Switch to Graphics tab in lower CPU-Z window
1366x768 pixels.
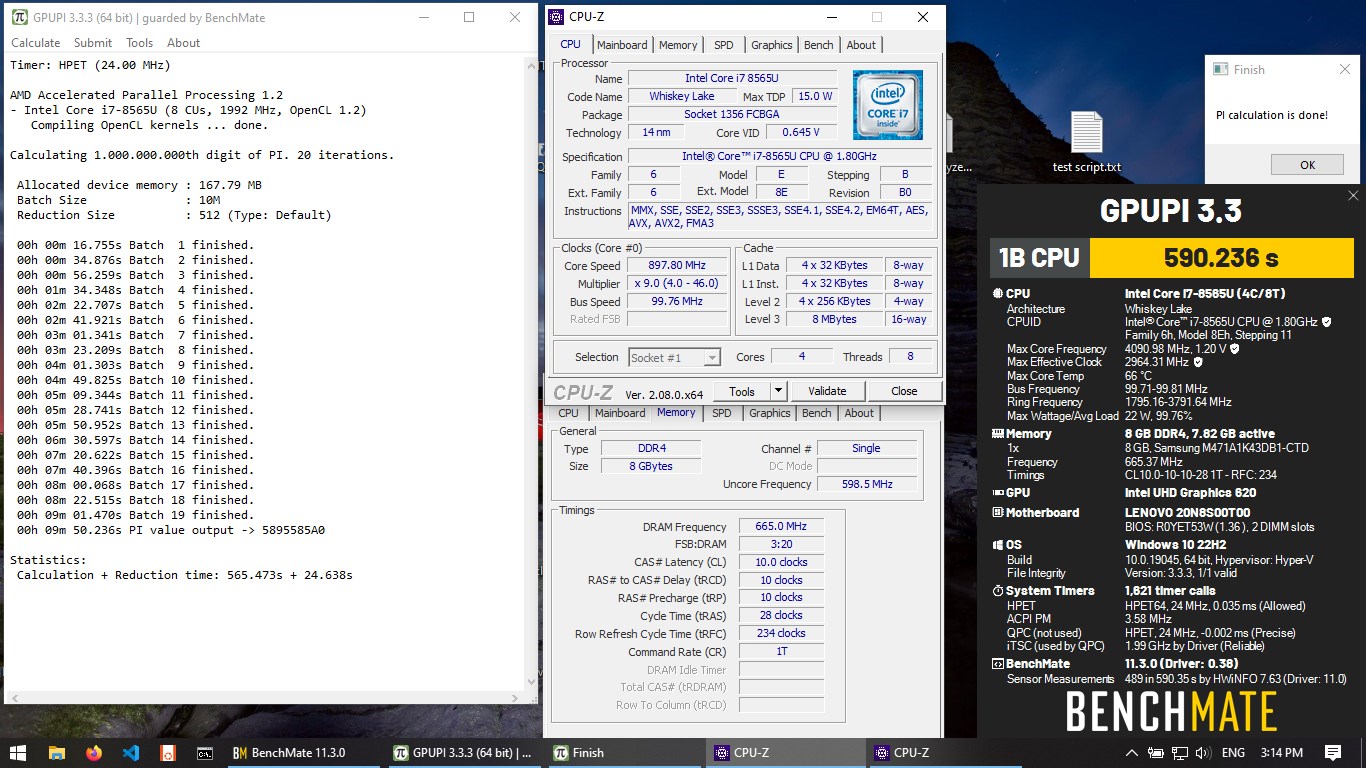click(769, 413)
